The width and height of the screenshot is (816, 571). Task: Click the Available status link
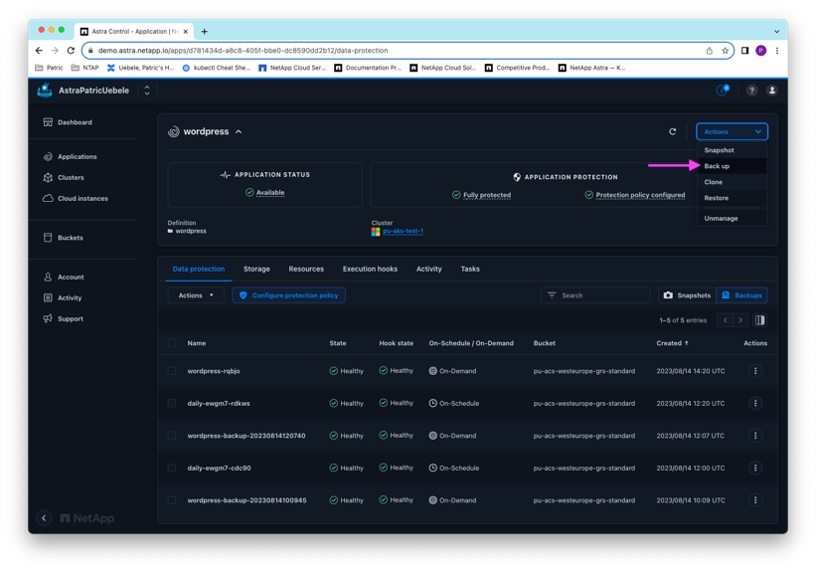click(270, 193)
